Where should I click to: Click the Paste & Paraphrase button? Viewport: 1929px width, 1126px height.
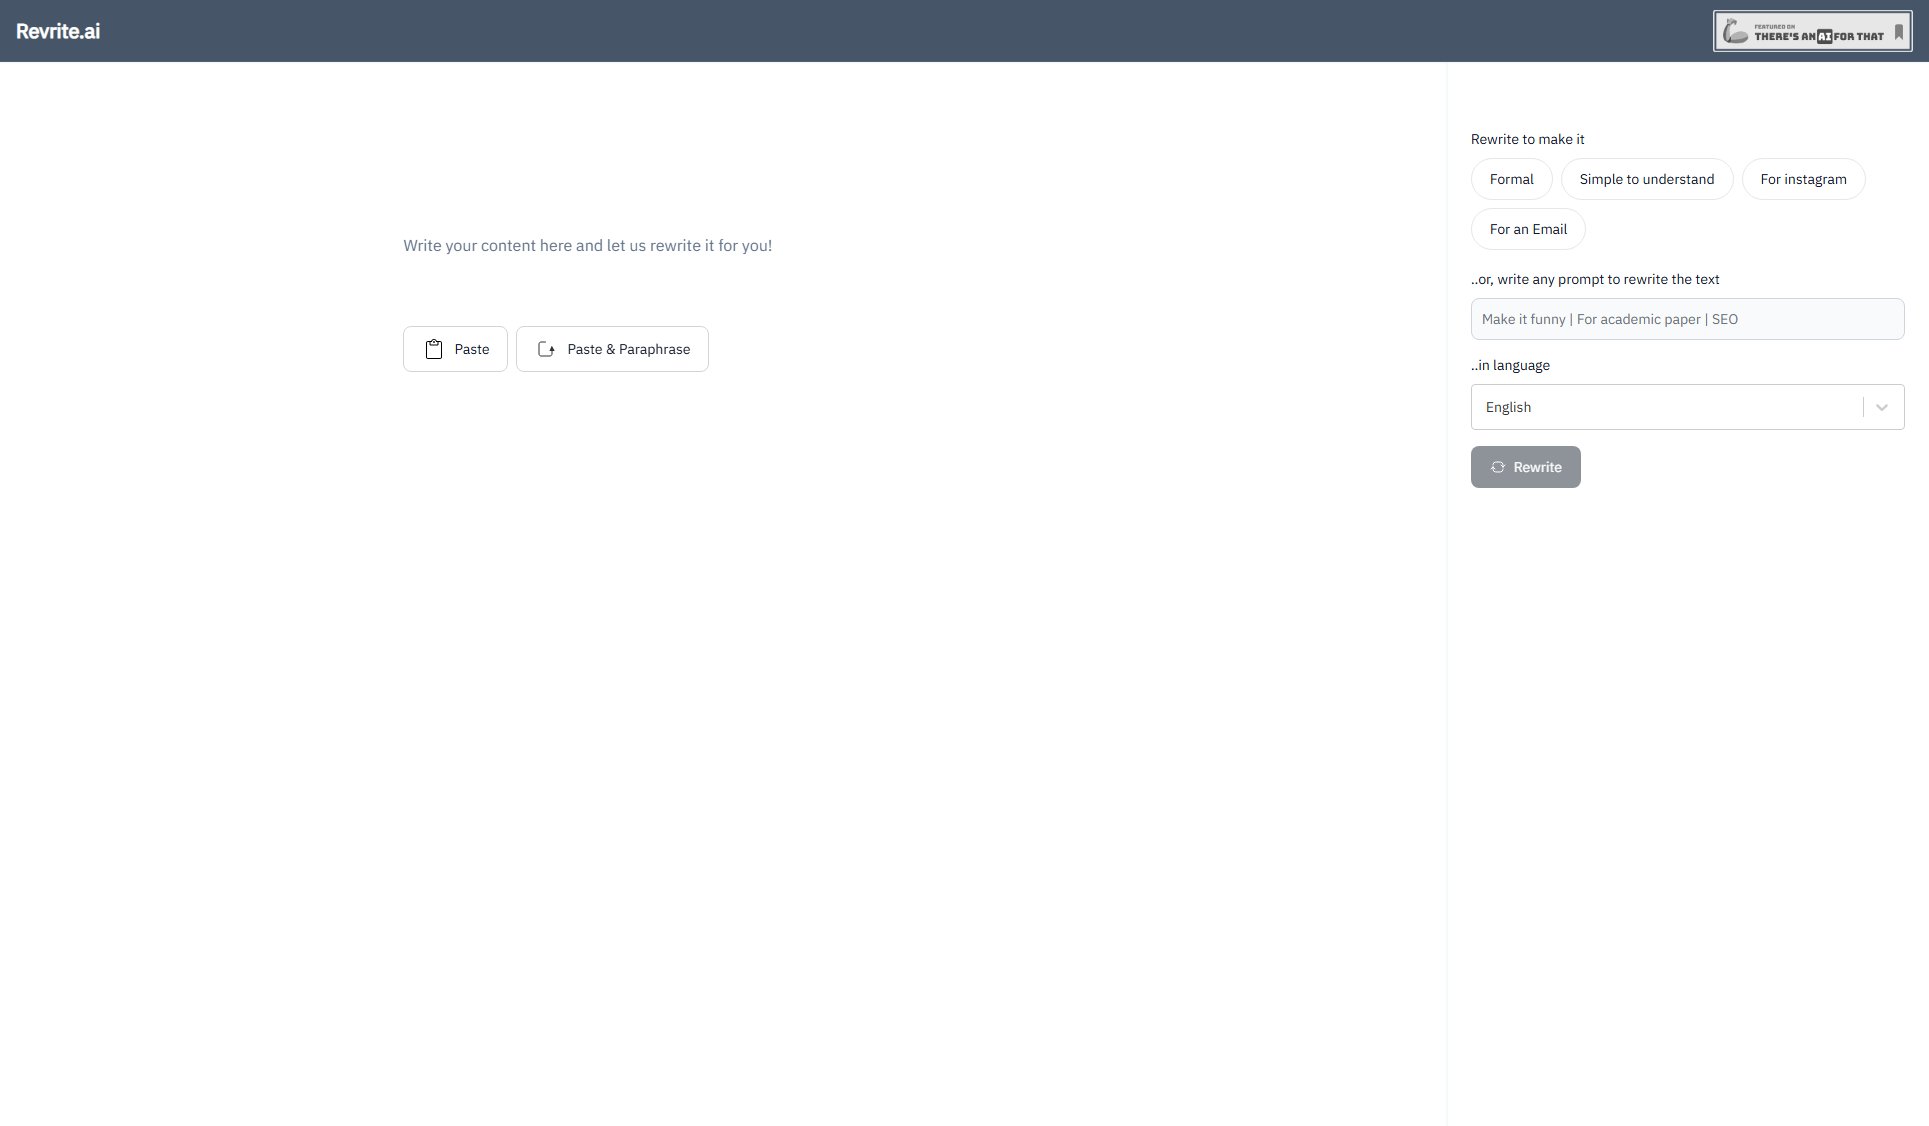coord(612,349)
